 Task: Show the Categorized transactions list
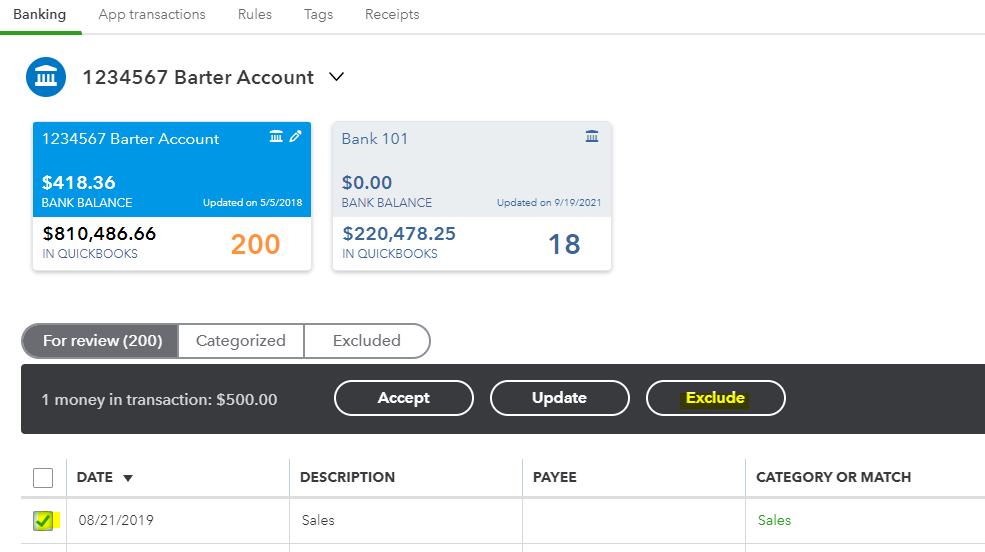240,341
